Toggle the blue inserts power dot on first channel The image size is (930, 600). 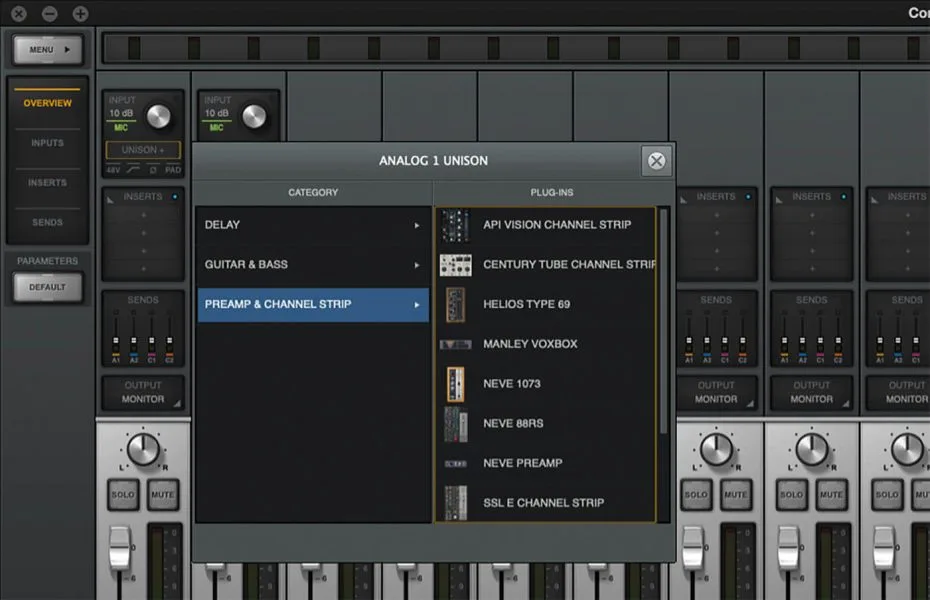(175, 196)
